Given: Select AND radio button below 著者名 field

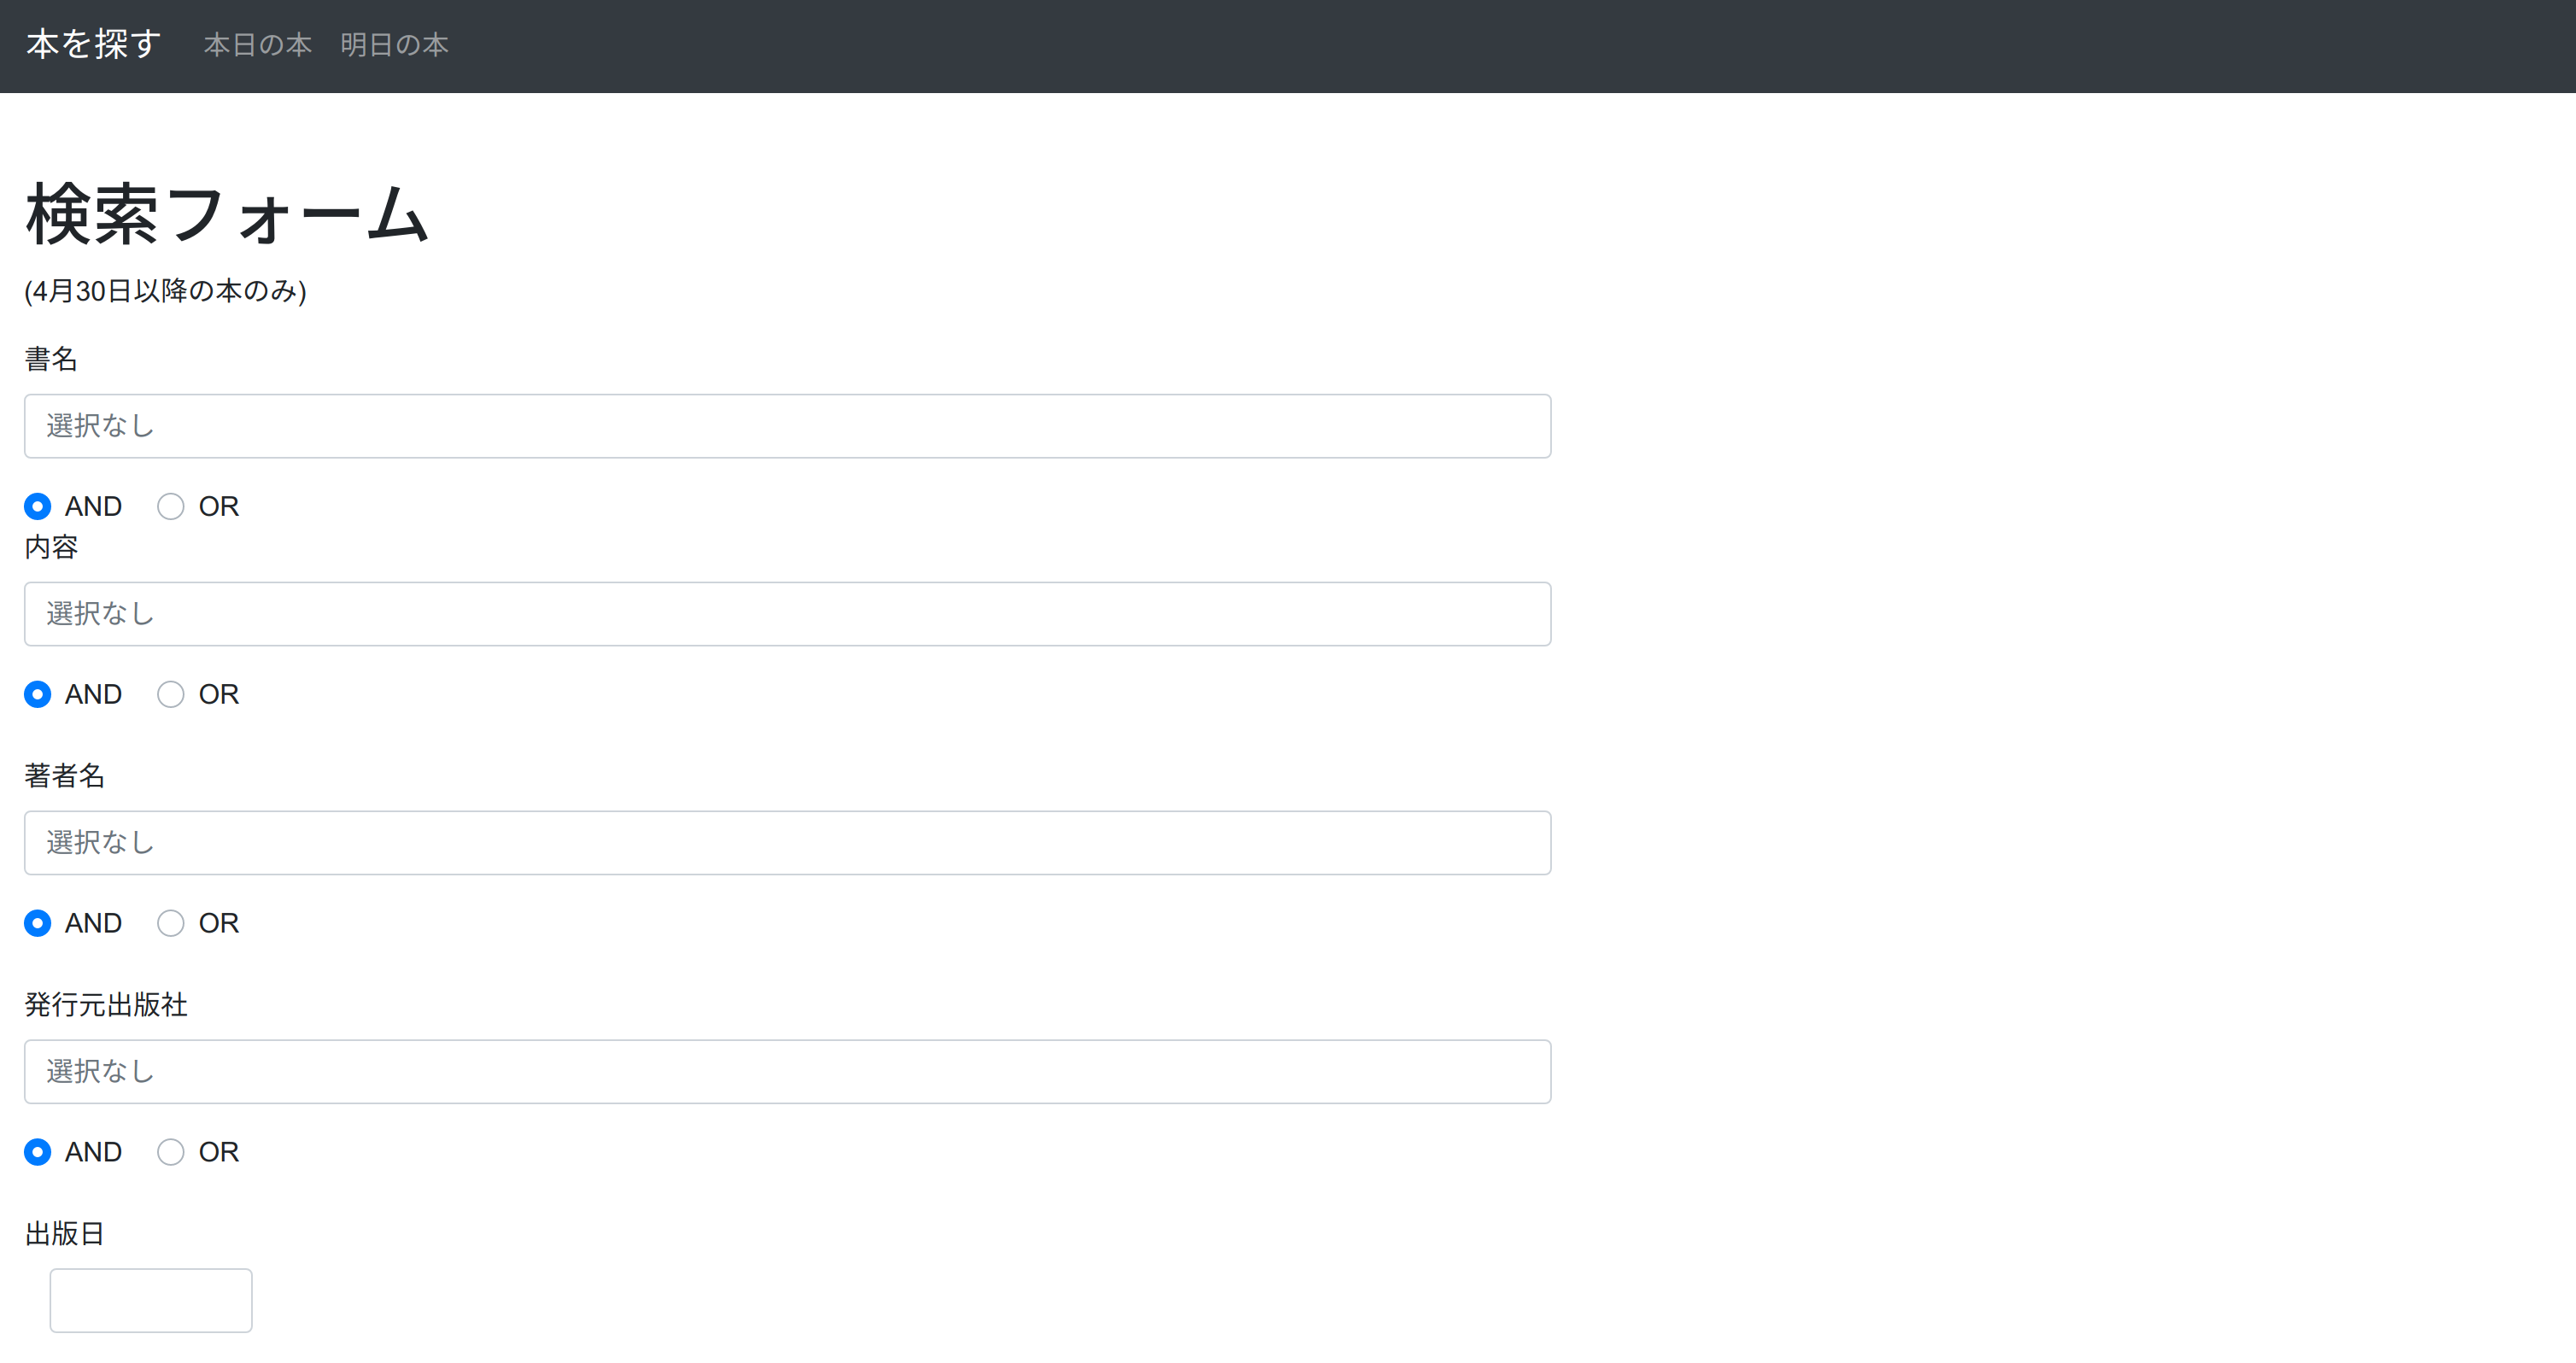Looking at the screenshot, I should [x=37, y=923].
